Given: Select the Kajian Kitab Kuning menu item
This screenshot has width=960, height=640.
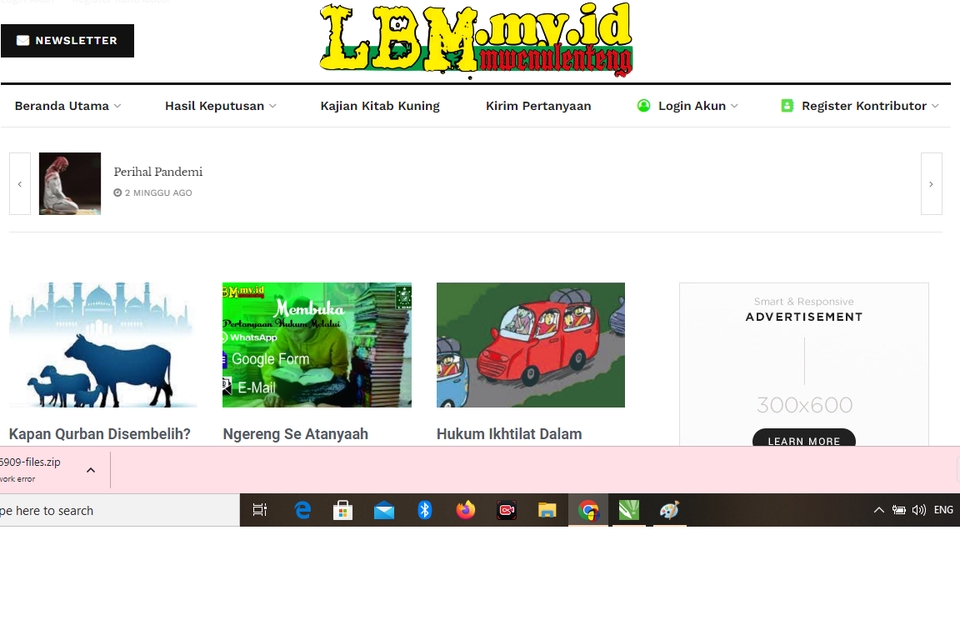Looking at the screenshot, I should click(x=380, y=105).
